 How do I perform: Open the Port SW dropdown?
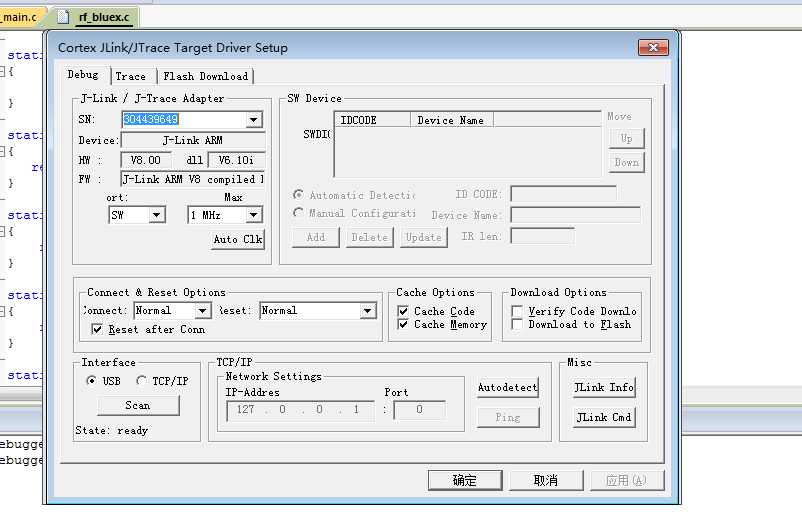[x=157, y=215]
